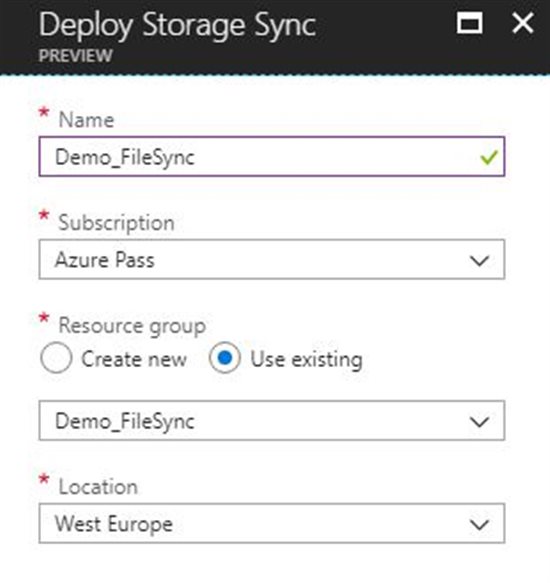Viewport: 550px width, 583px height.
Task: Select the Create new radio button
Action: tap(56, 358)
